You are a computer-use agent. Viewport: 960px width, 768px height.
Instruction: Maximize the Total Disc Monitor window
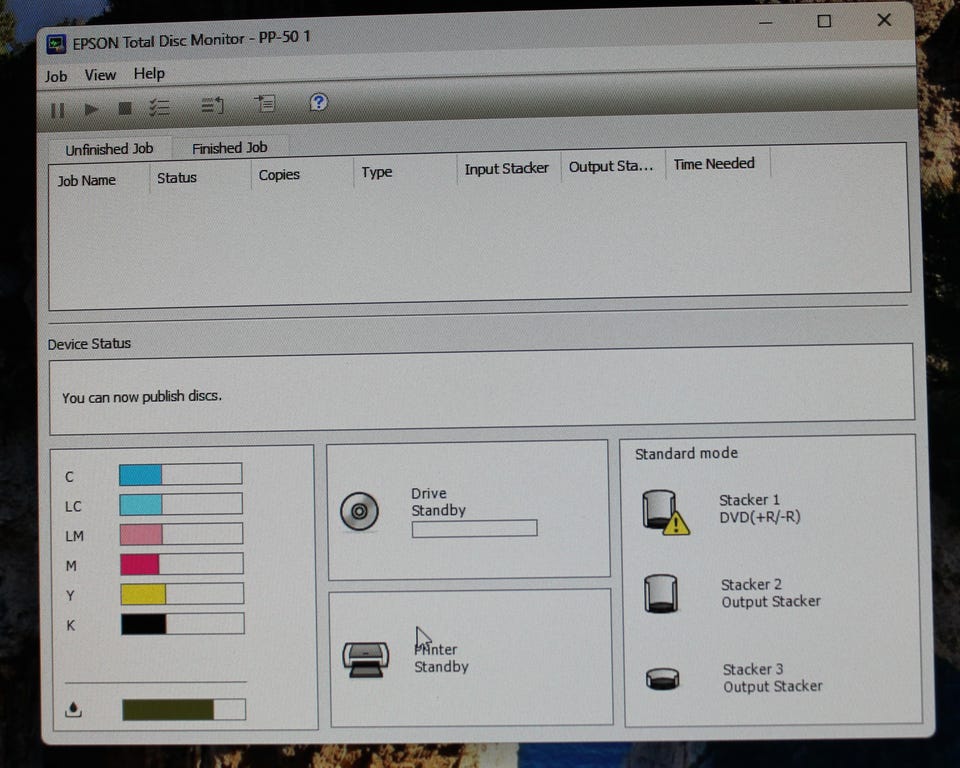pos(824,21)
